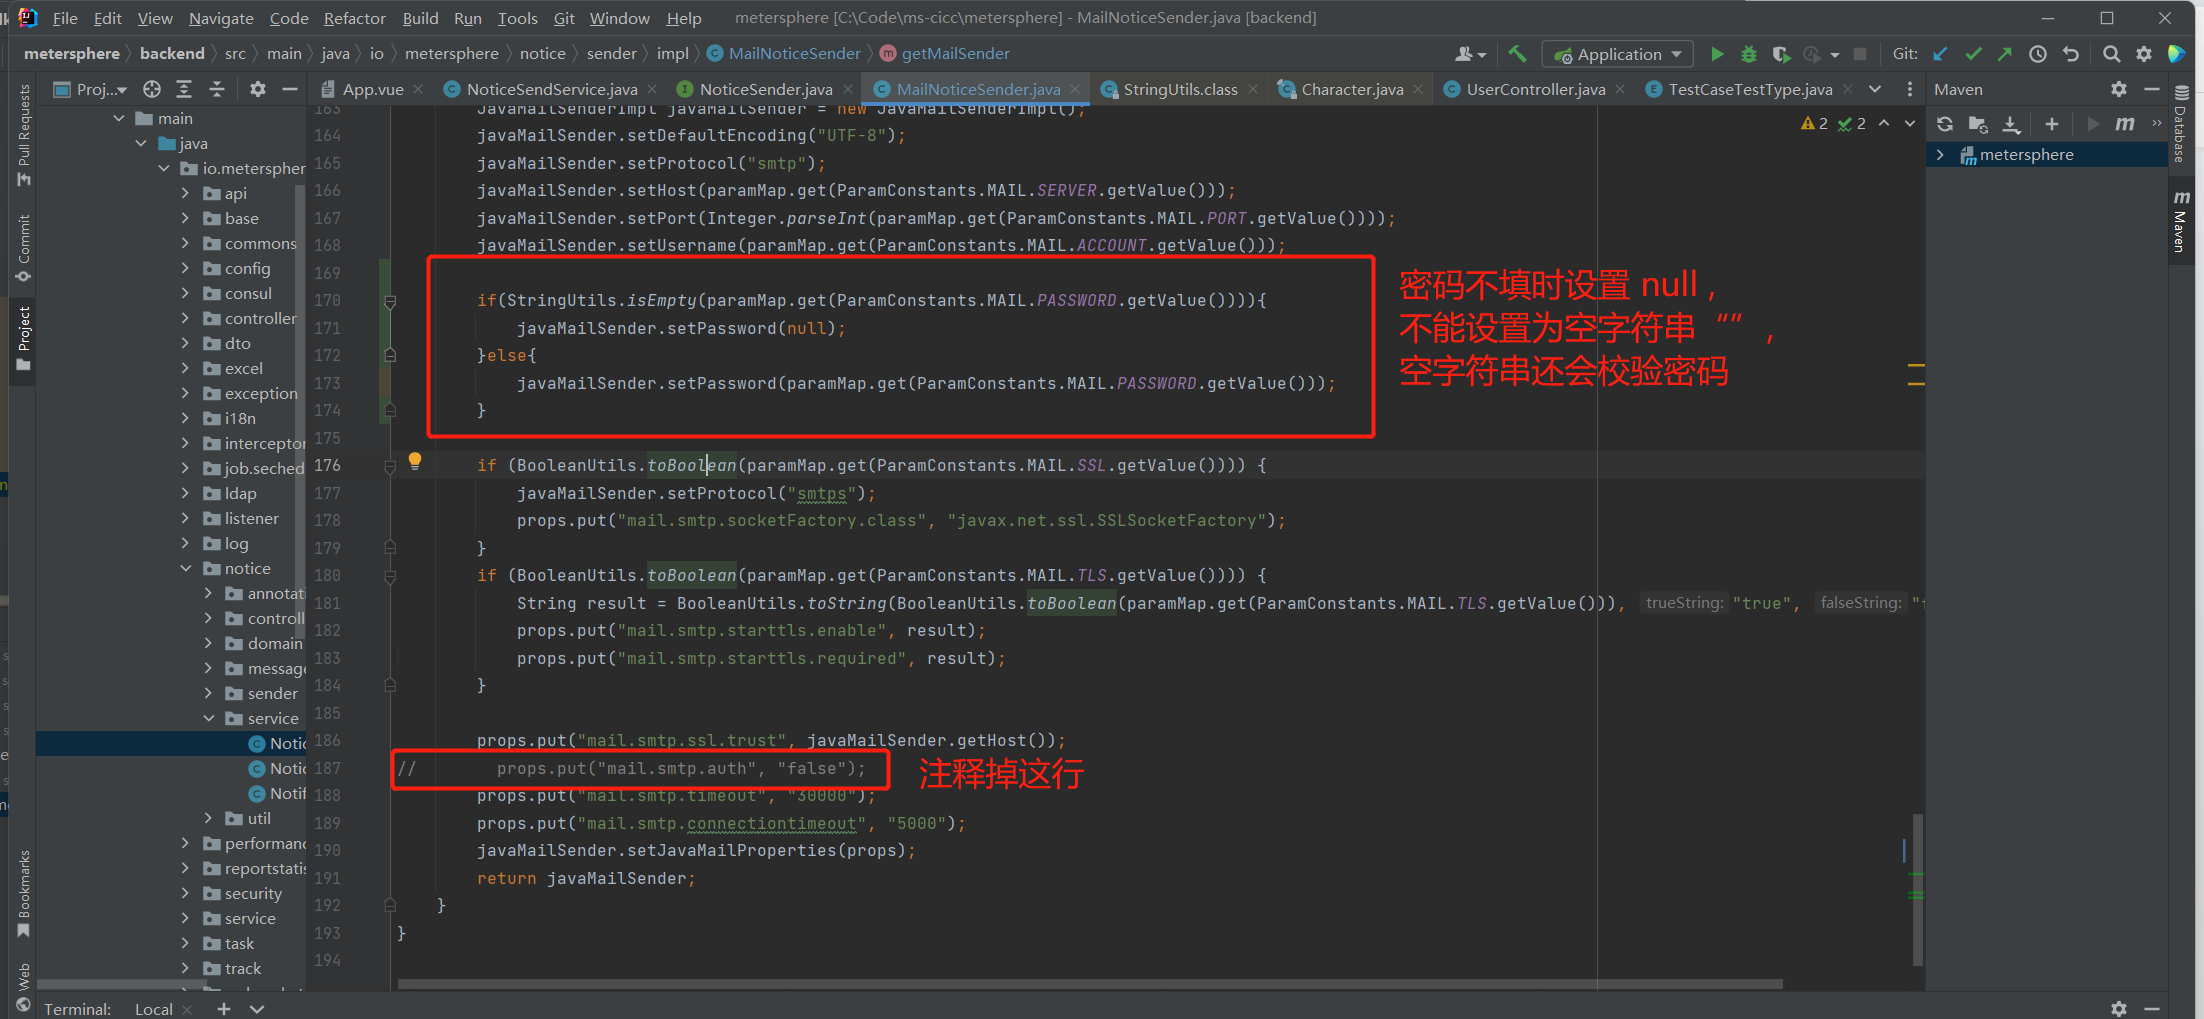Viewport: 2204px width, 1019px height.
Task: Collapse the notice package in tree
Action: click(186, 568)
